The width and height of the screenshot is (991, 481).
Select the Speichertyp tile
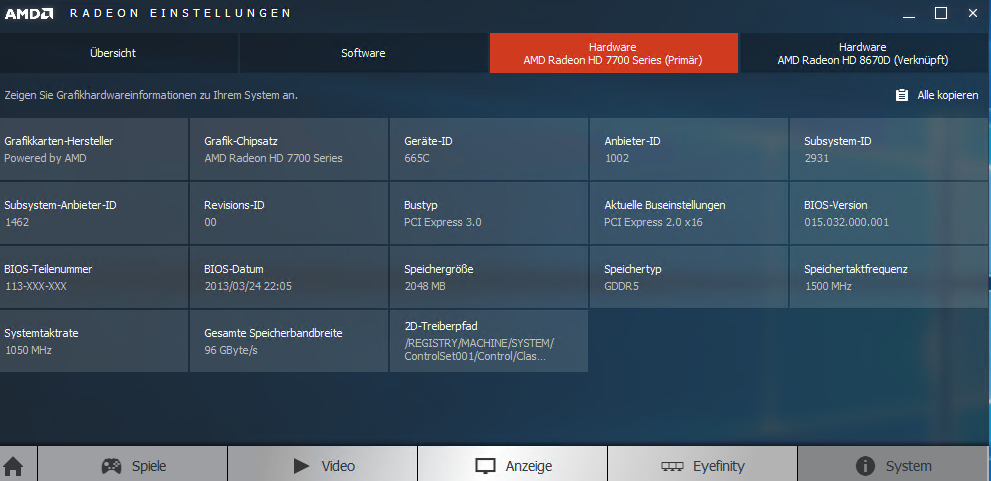[x=689, y=277]
